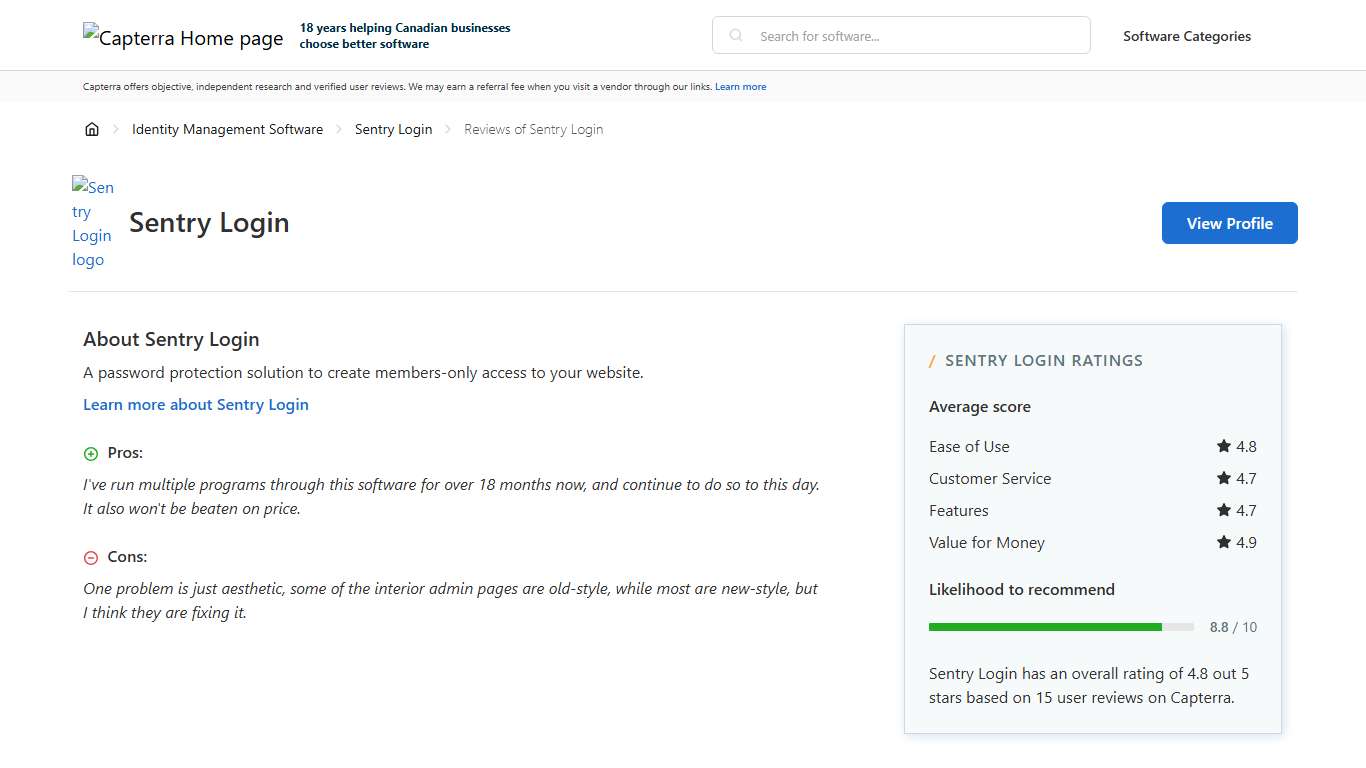Click the star beside Customer Service rating
1366x768 pixels.
1222,478
